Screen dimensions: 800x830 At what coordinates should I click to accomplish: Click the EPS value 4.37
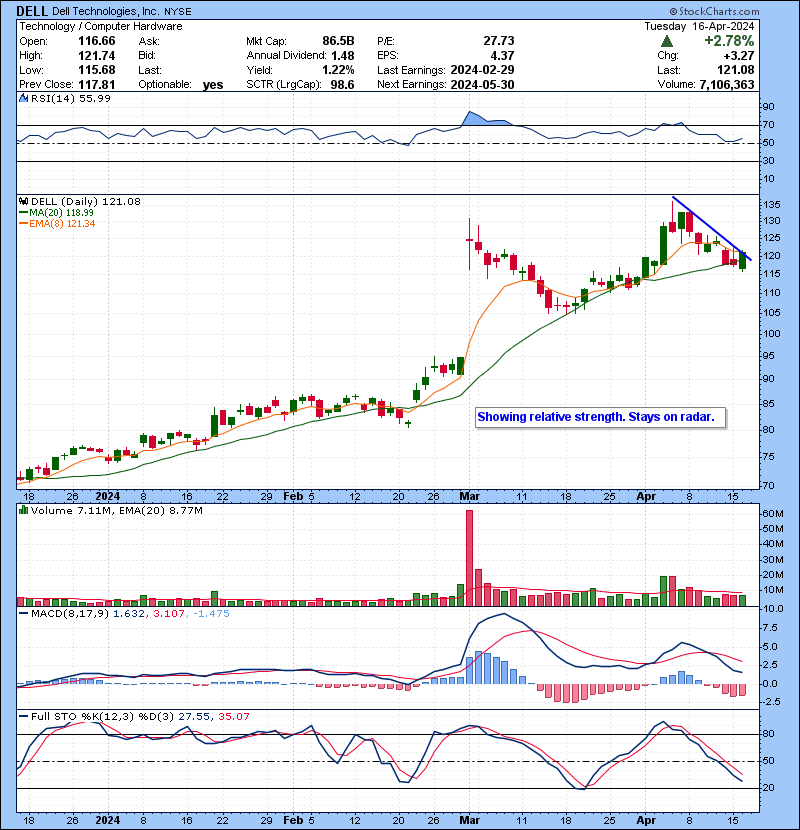click(502, 55)
